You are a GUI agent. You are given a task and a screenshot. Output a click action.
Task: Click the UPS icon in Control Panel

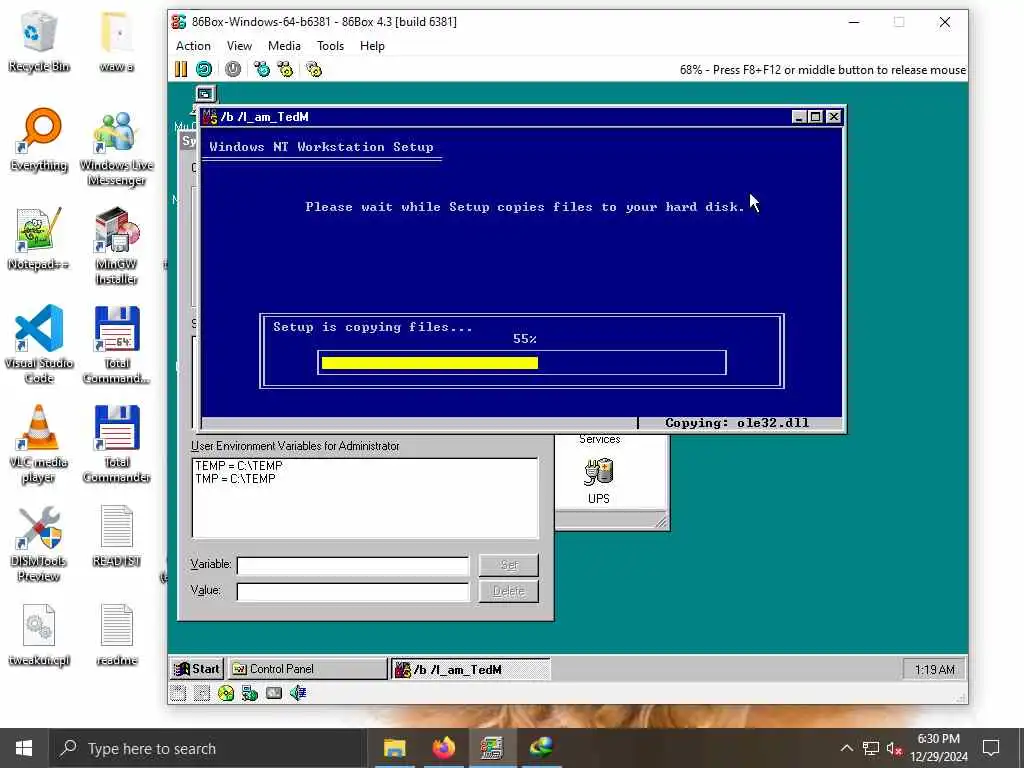click(598, 481)
